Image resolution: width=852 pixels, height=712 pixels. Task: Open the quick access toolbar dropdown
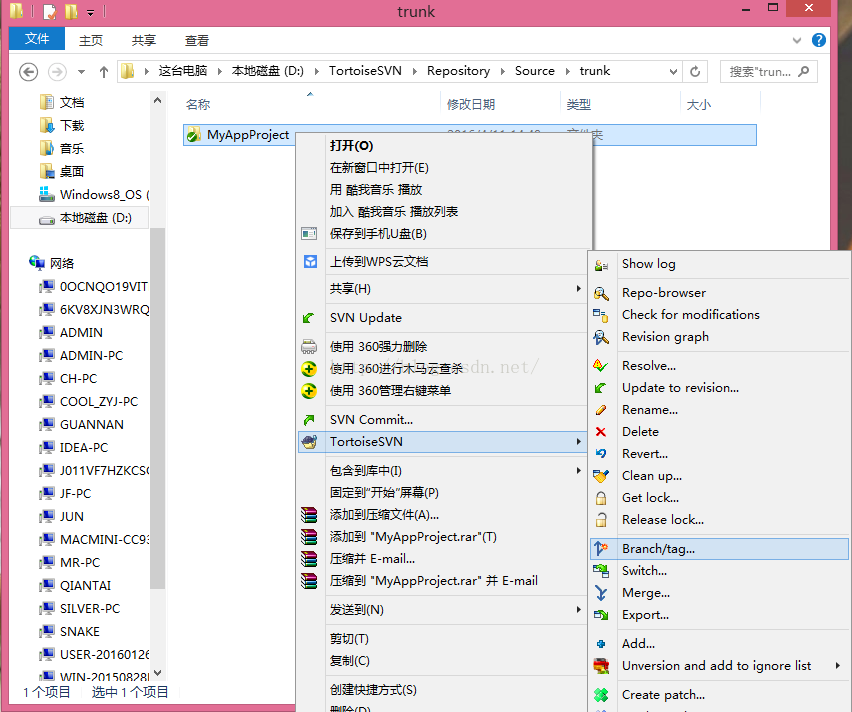pos(91,12)
